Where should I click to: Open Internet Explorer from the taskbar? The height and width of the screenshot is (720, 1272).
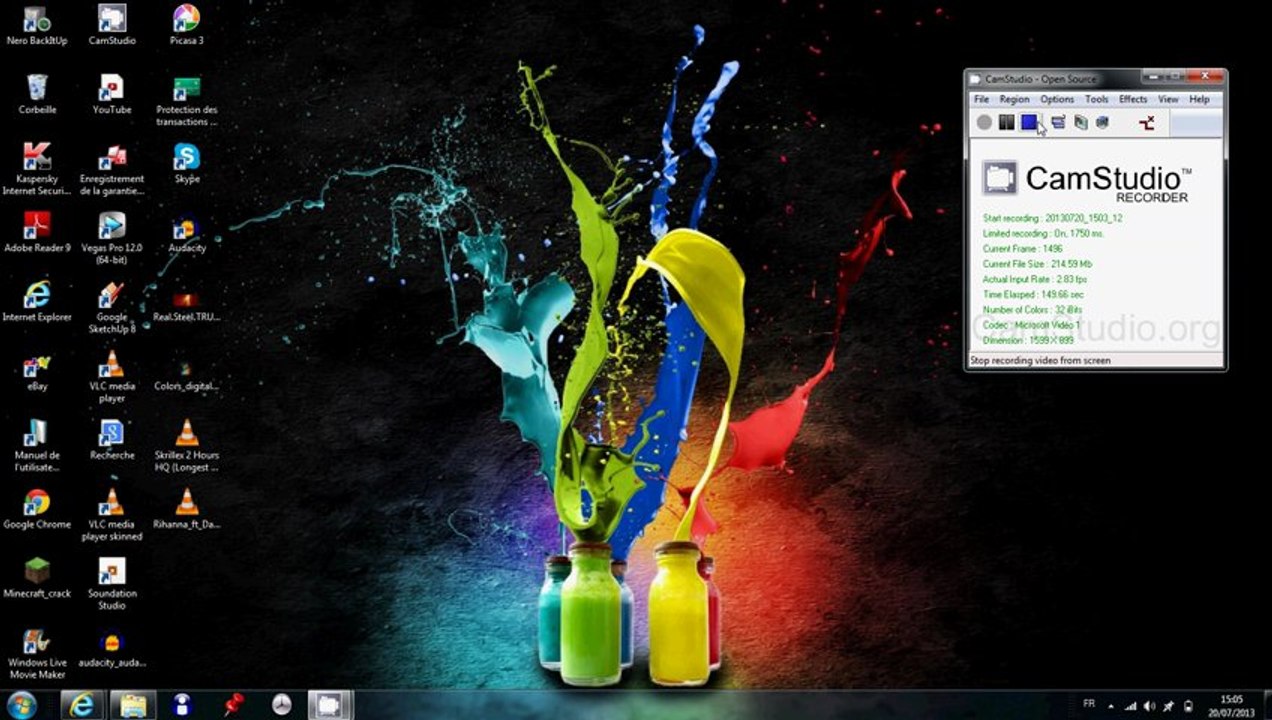coord(82,705)
